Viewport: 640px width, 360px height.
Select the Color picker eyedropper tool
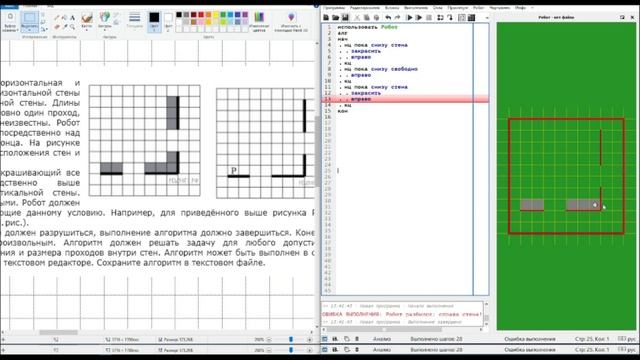64,27
